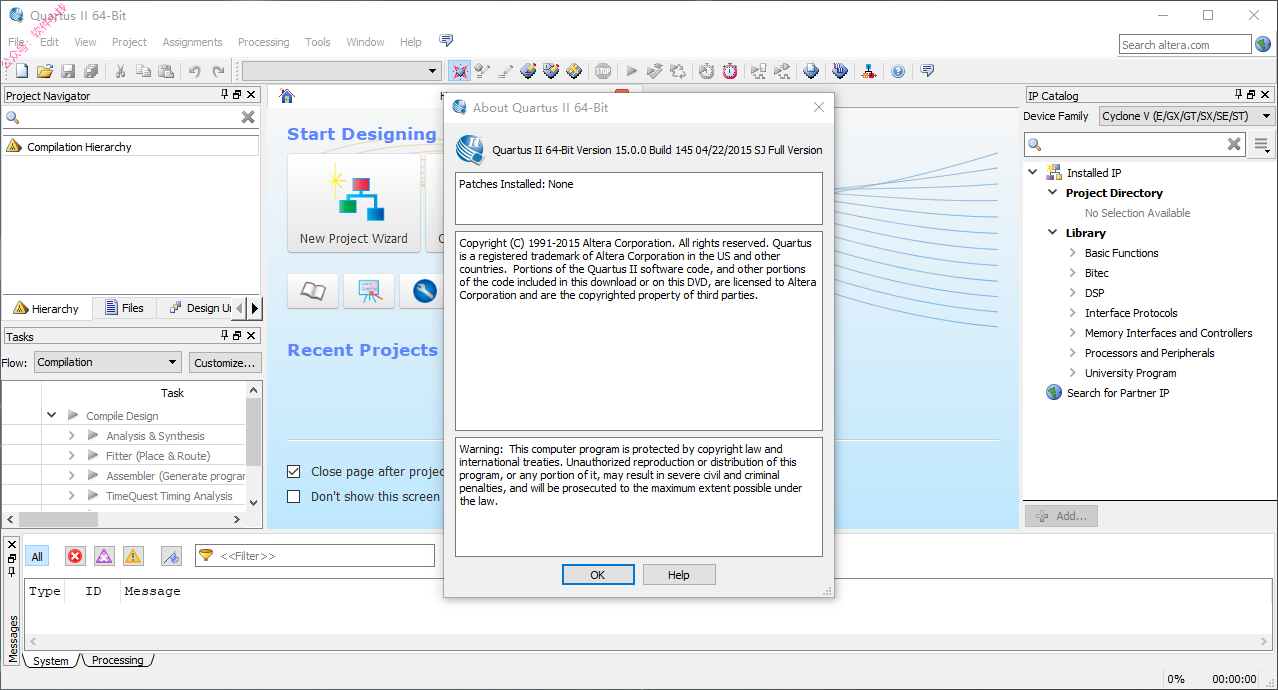This screenshot has width=1278, height=690.
Task: Click the Stop Processing toolbar icon
Action: [603, 71]
